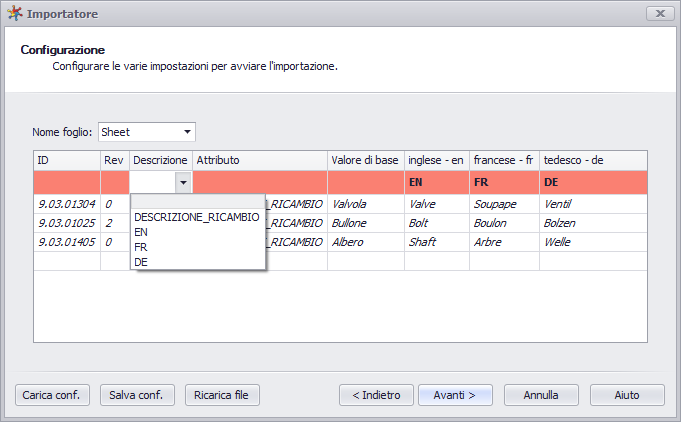Screen dimensions: 681x422
Task: Open help with the Aiuto button
Action: tap(627, 395)
